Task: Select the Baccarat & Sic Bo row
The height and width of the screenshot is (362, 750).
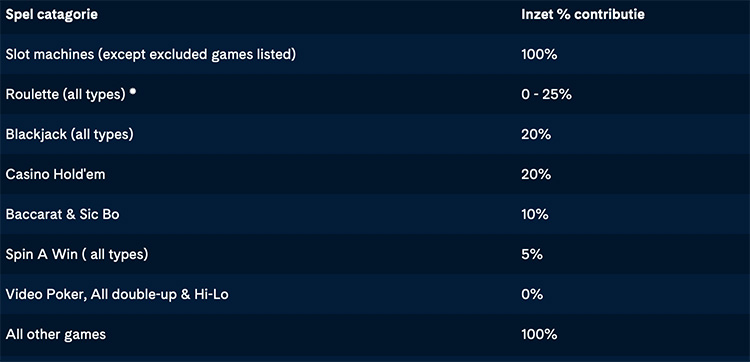Action: click(x=375, y=214)
